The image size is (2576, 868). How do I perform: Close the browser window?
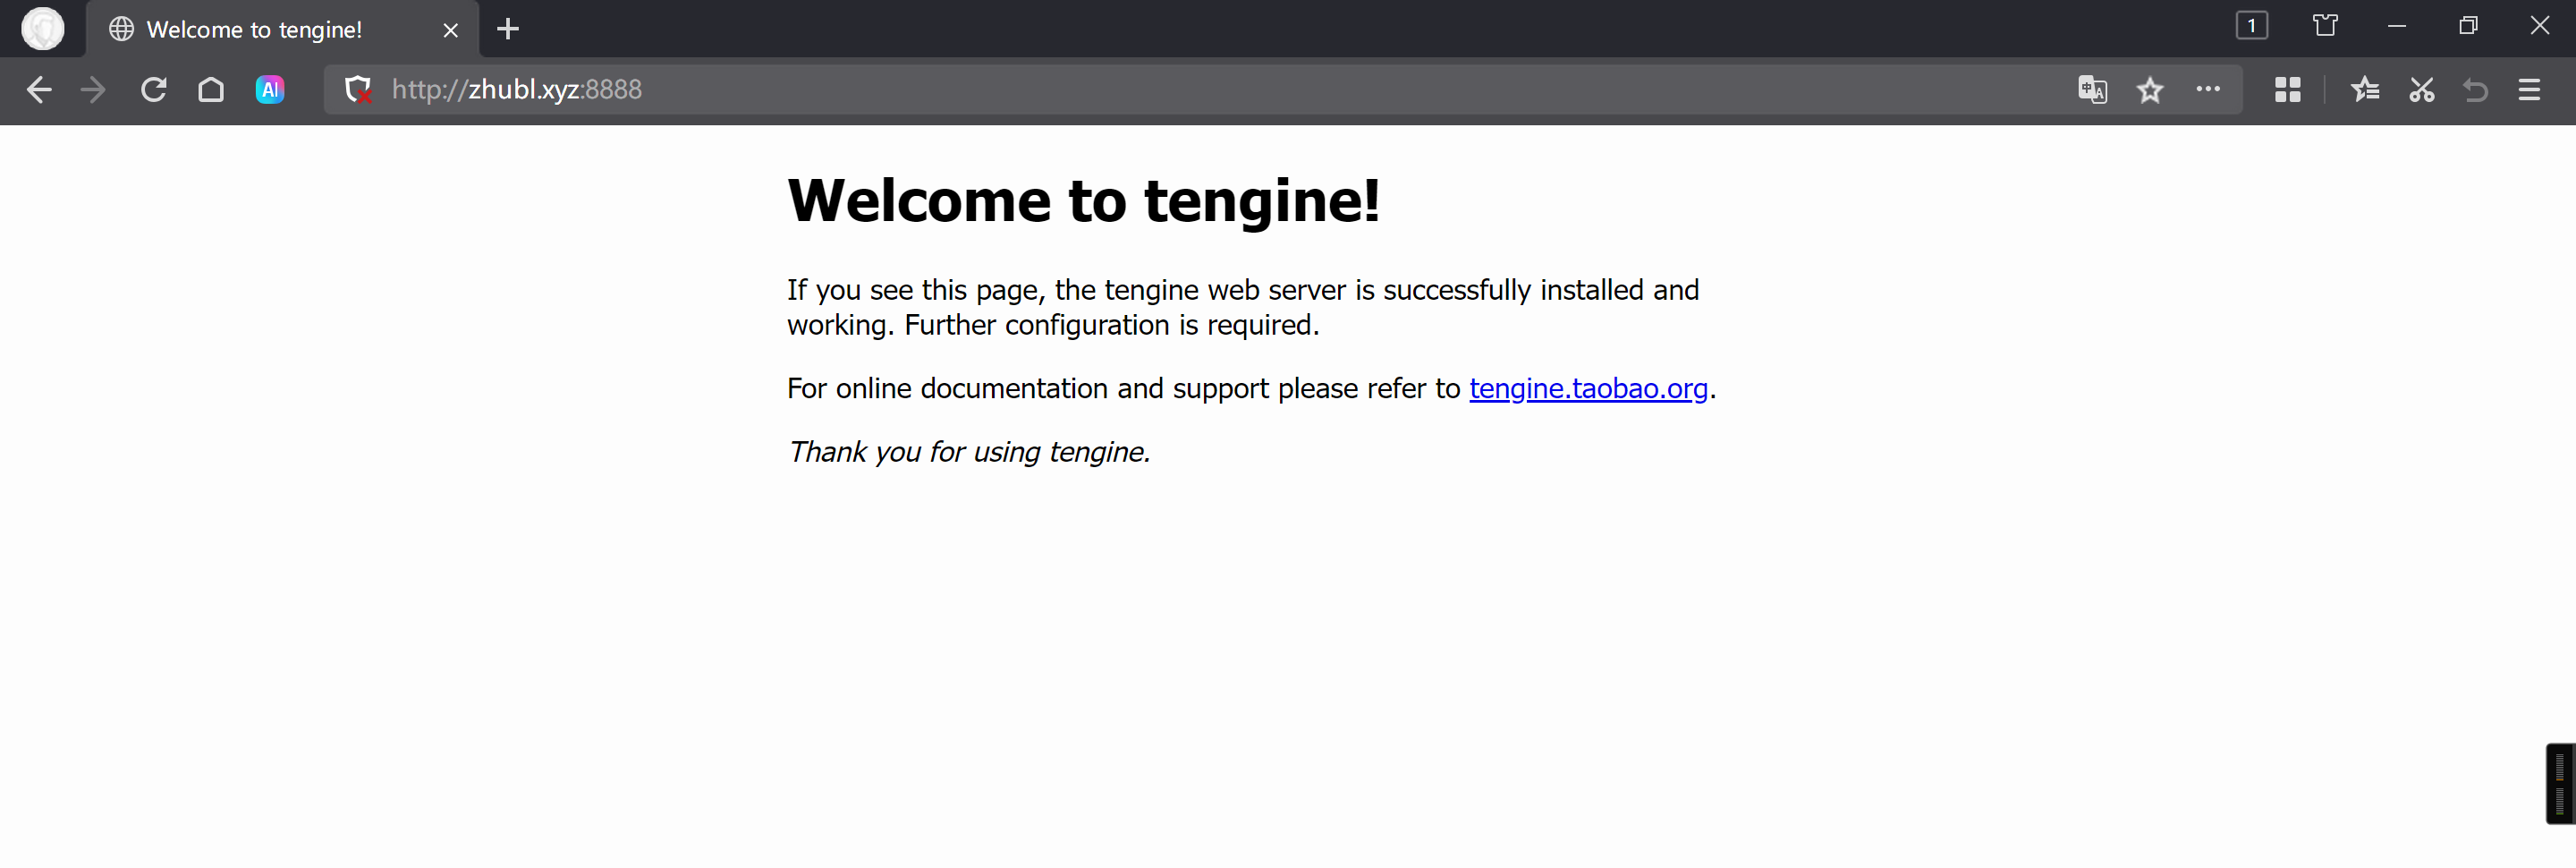pyautogui.click(x=2540, y=26)
